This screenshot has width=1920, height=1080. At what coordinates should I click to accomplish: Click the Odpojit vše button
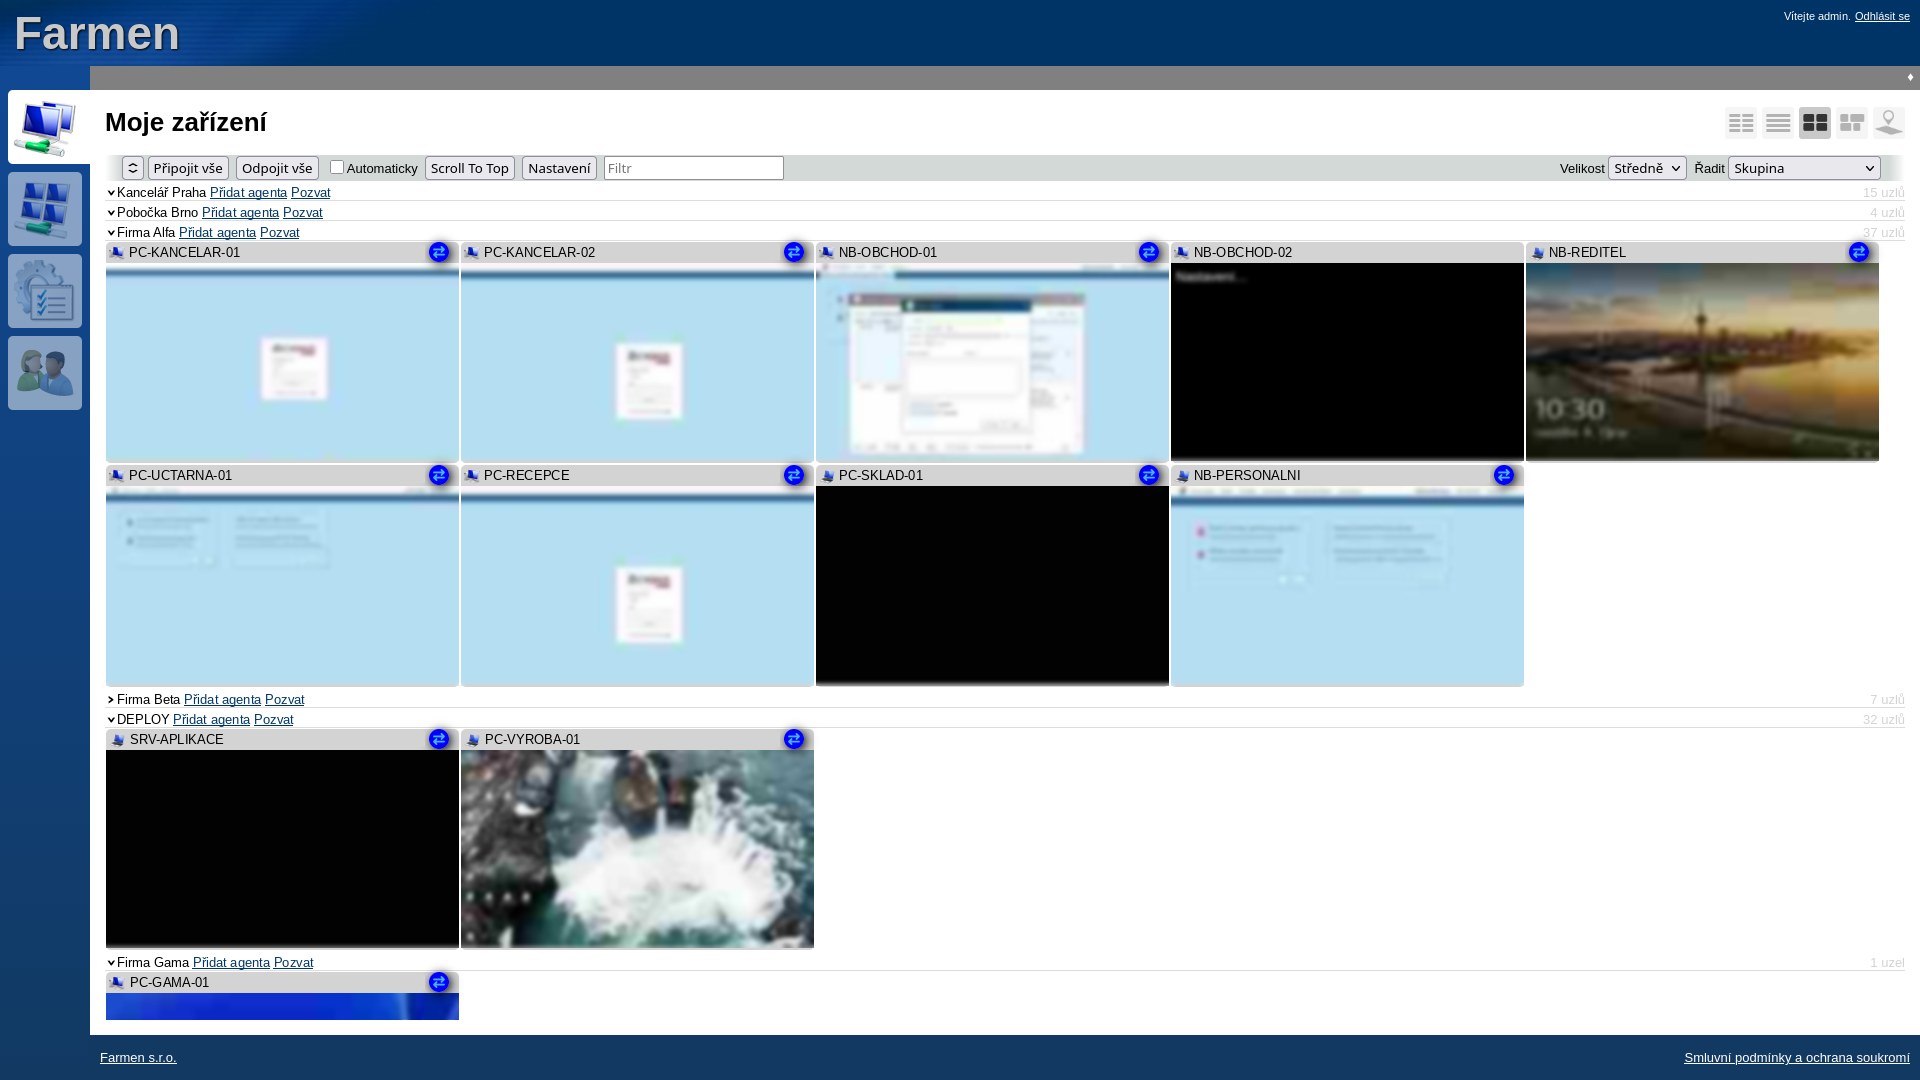pos(277,168)
